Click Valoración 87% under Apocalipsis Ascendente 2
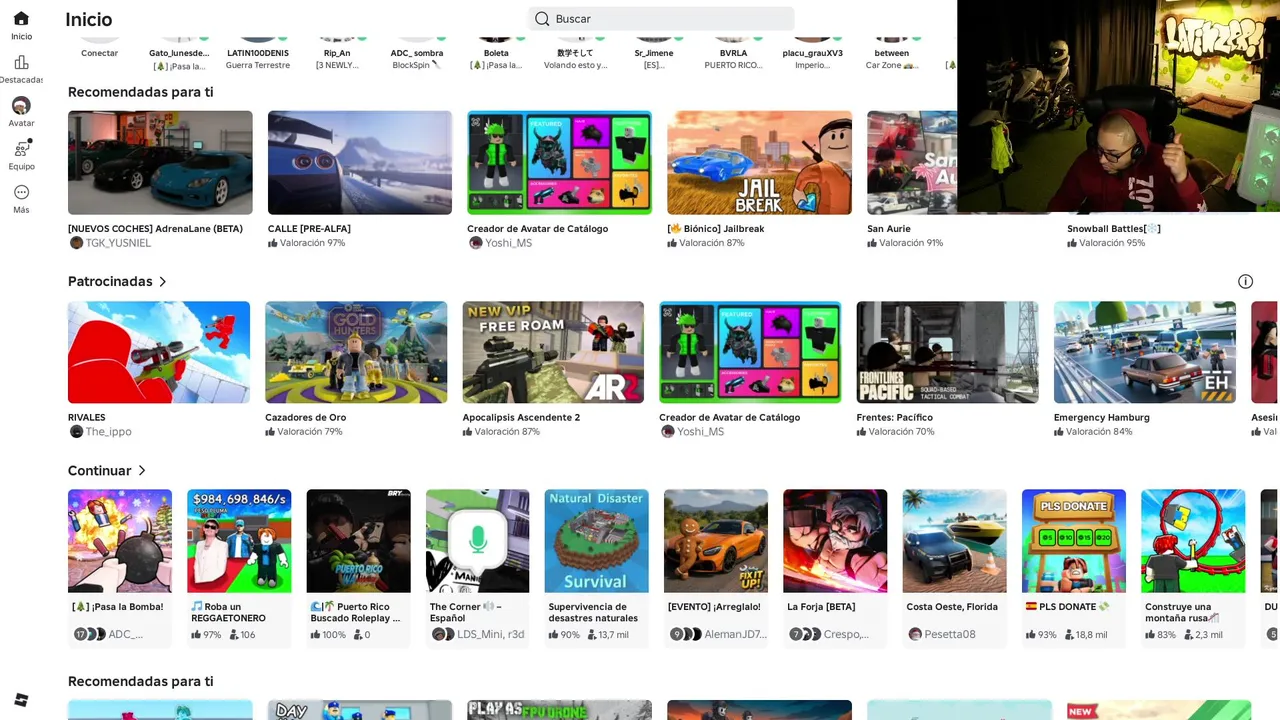 [x=507, y=432]
